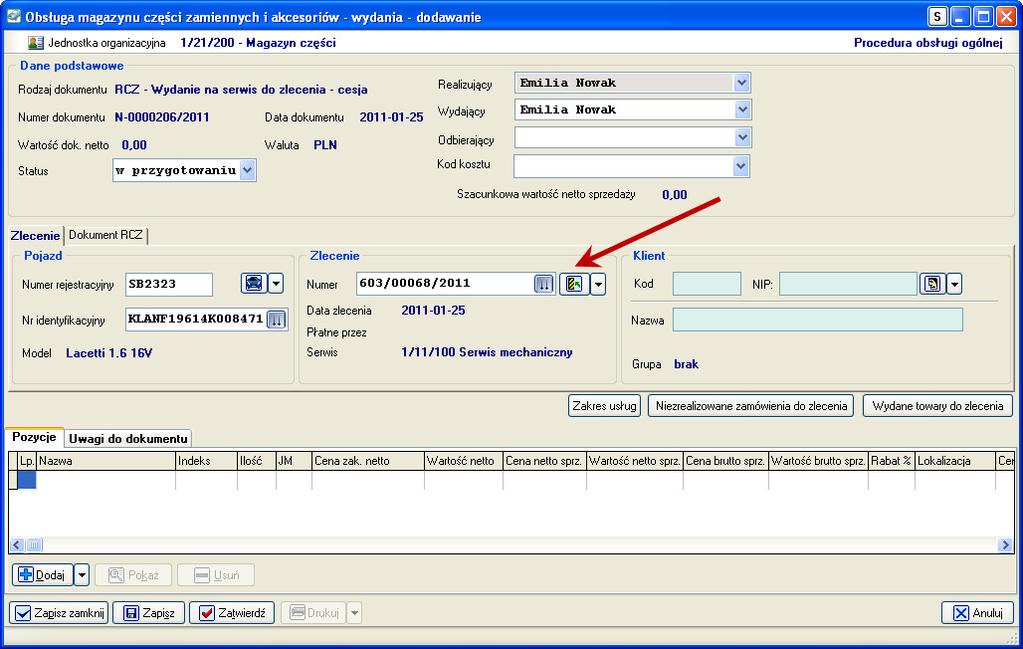Click the table's horizontal scrollbar right arrow

[1005, 545]
